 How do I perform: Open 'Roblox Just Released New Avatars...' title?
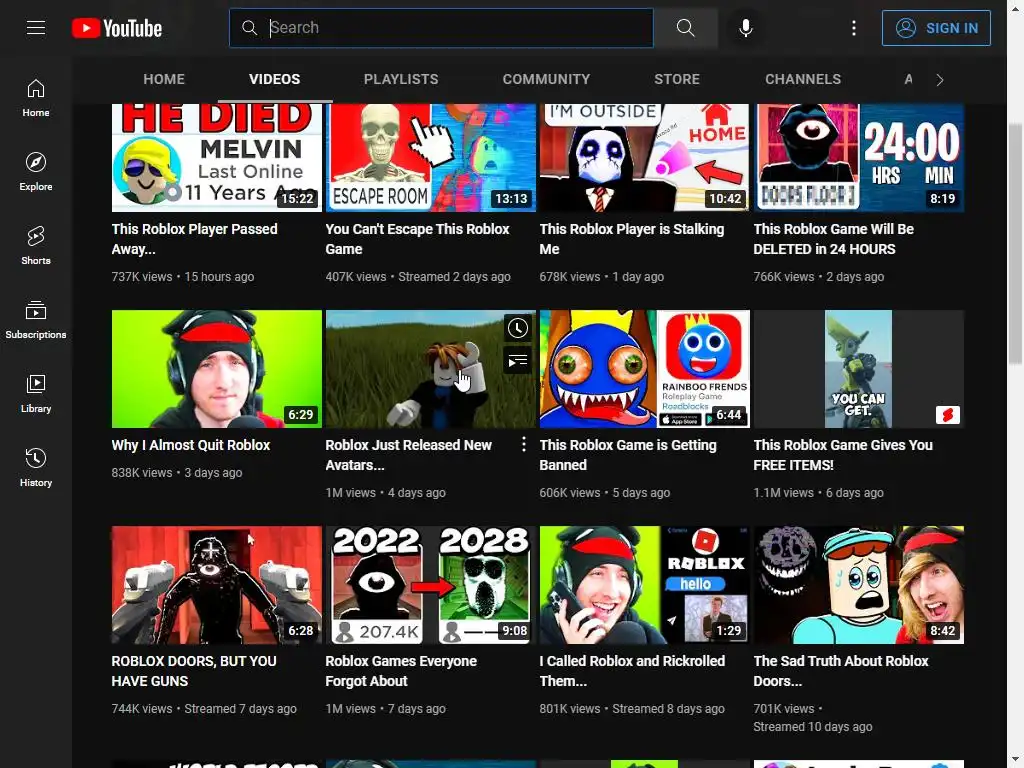tap(409, 455)
